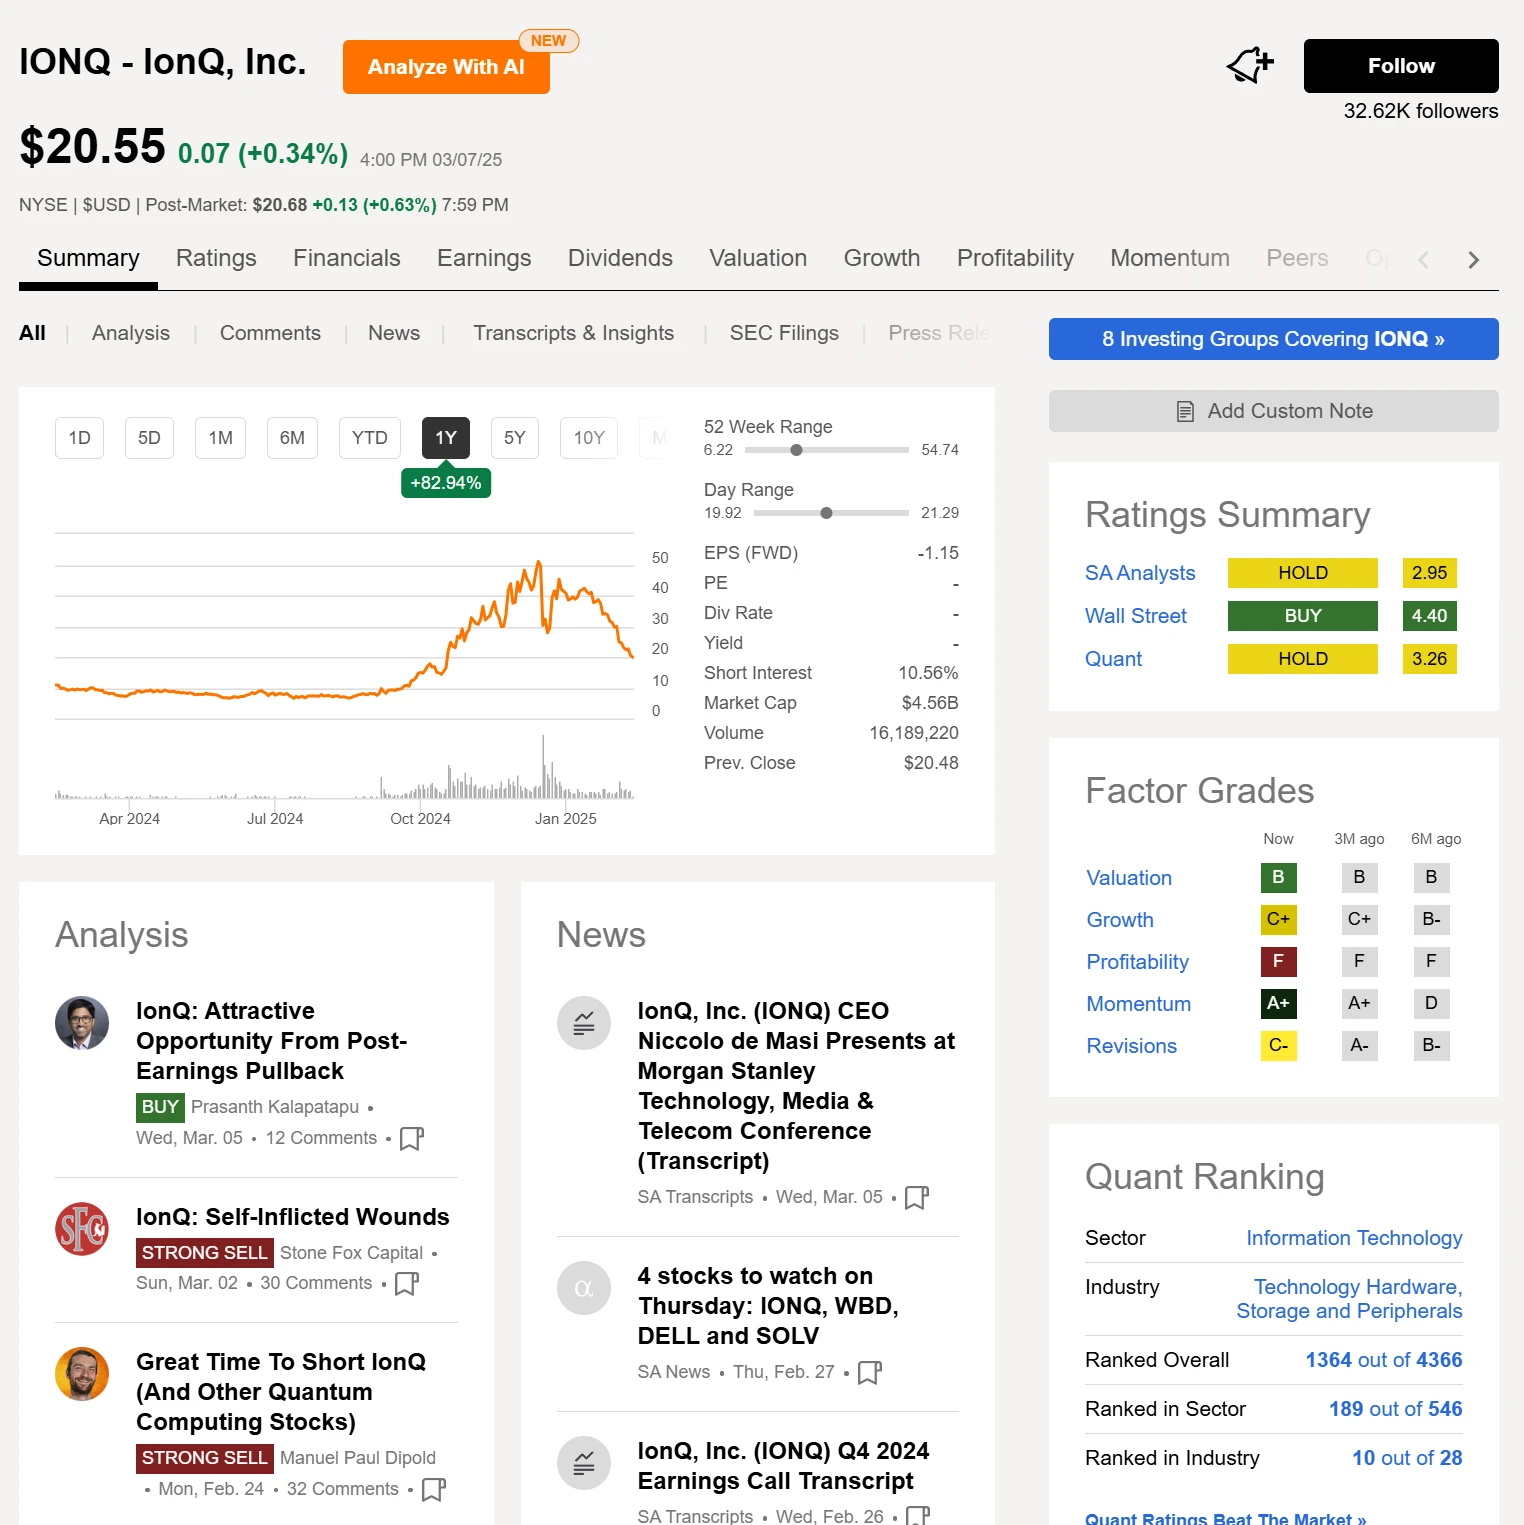Open the 1364 out of 4366 ranking

[1384, 1360]
